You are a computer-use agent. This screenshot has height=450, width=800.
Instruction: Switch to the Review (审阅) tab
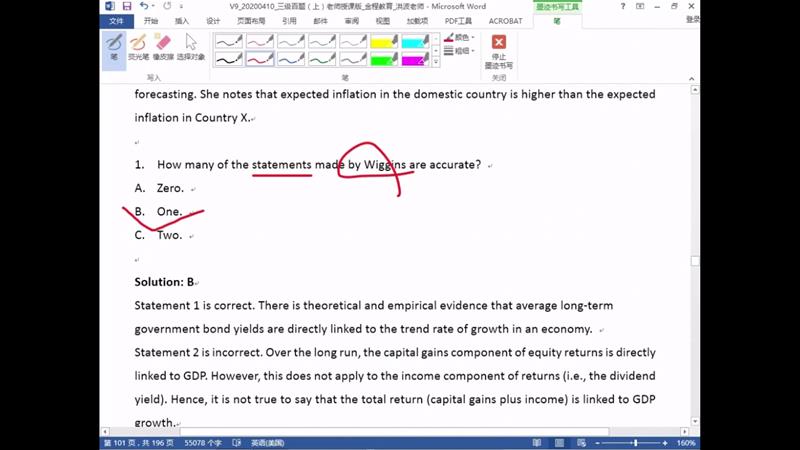click(352, 21)
